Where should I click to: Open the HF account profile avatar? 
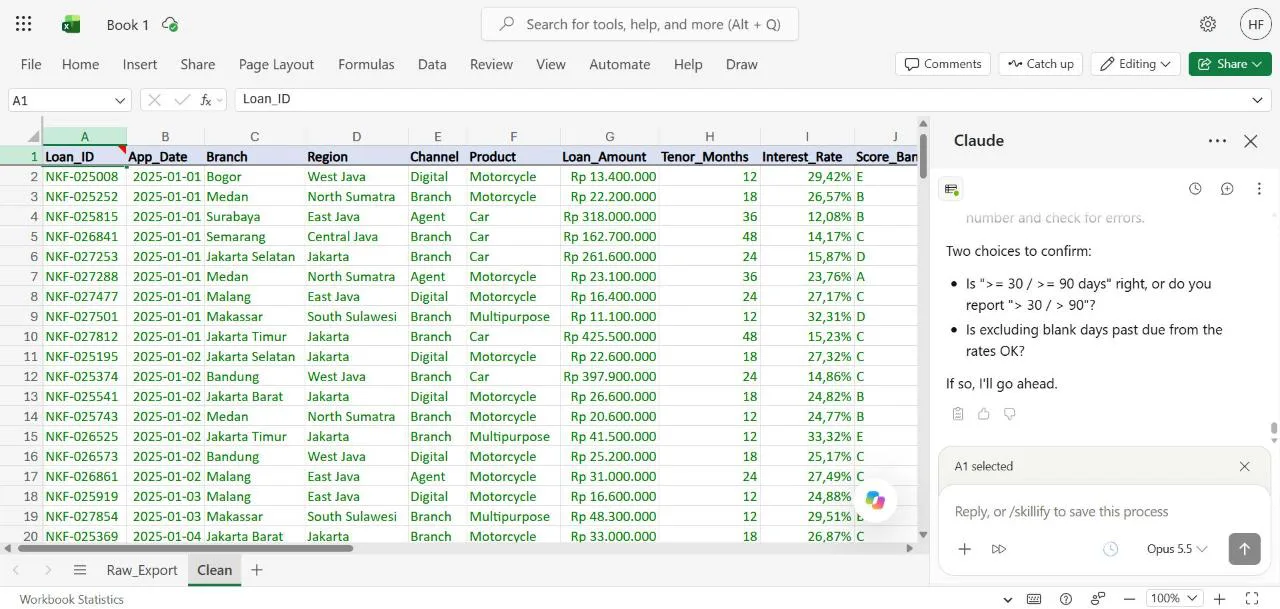(1256, 24)
